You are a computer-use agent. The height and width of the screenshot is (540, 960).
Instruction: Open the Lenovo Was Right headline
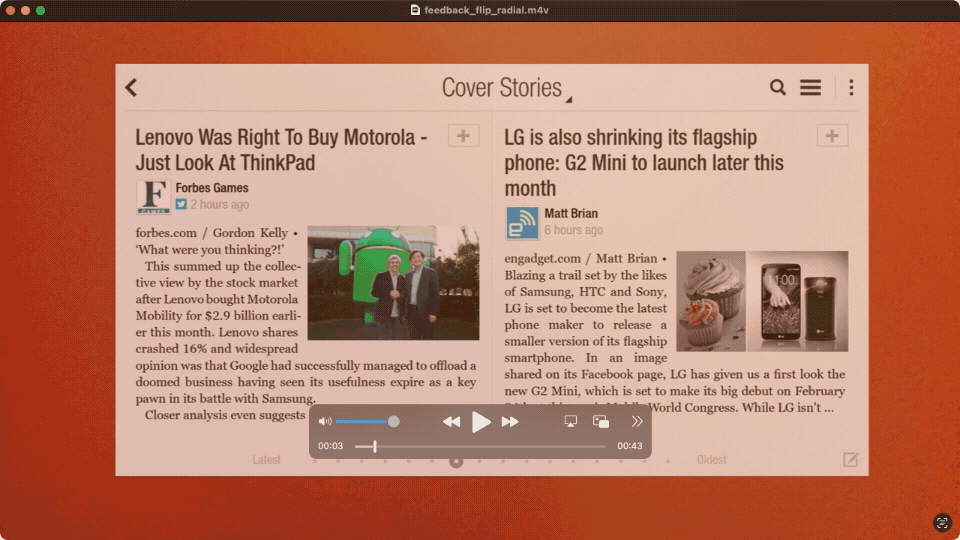pos(281,150)
